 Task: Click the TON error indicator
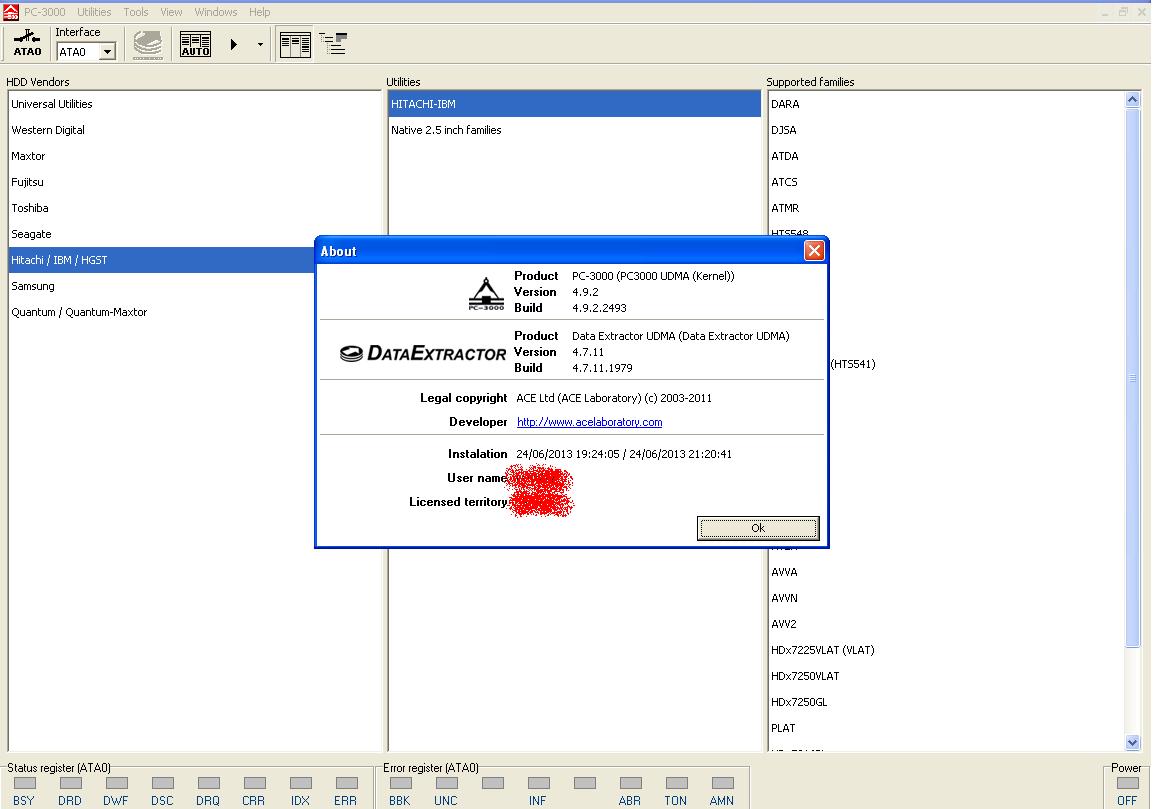677,783
